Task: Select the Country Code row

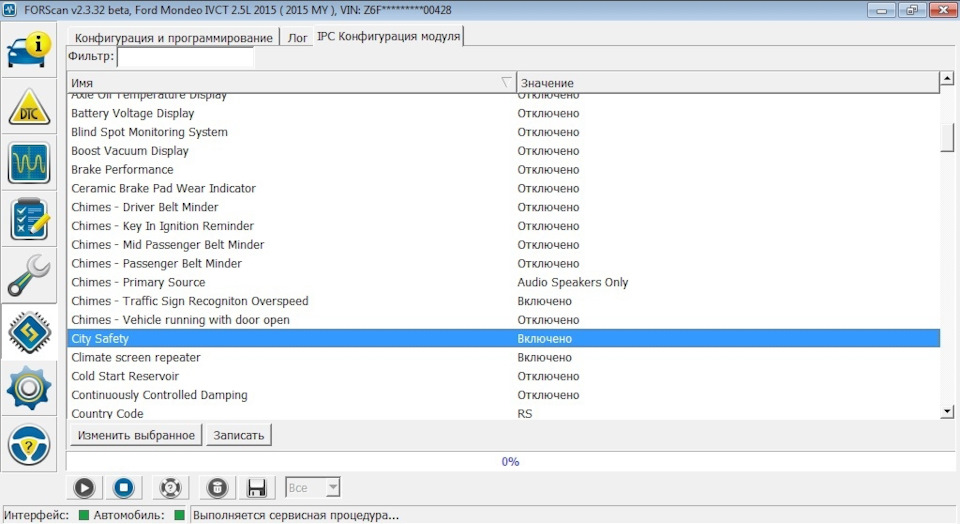Action: [x=503, y=413]
